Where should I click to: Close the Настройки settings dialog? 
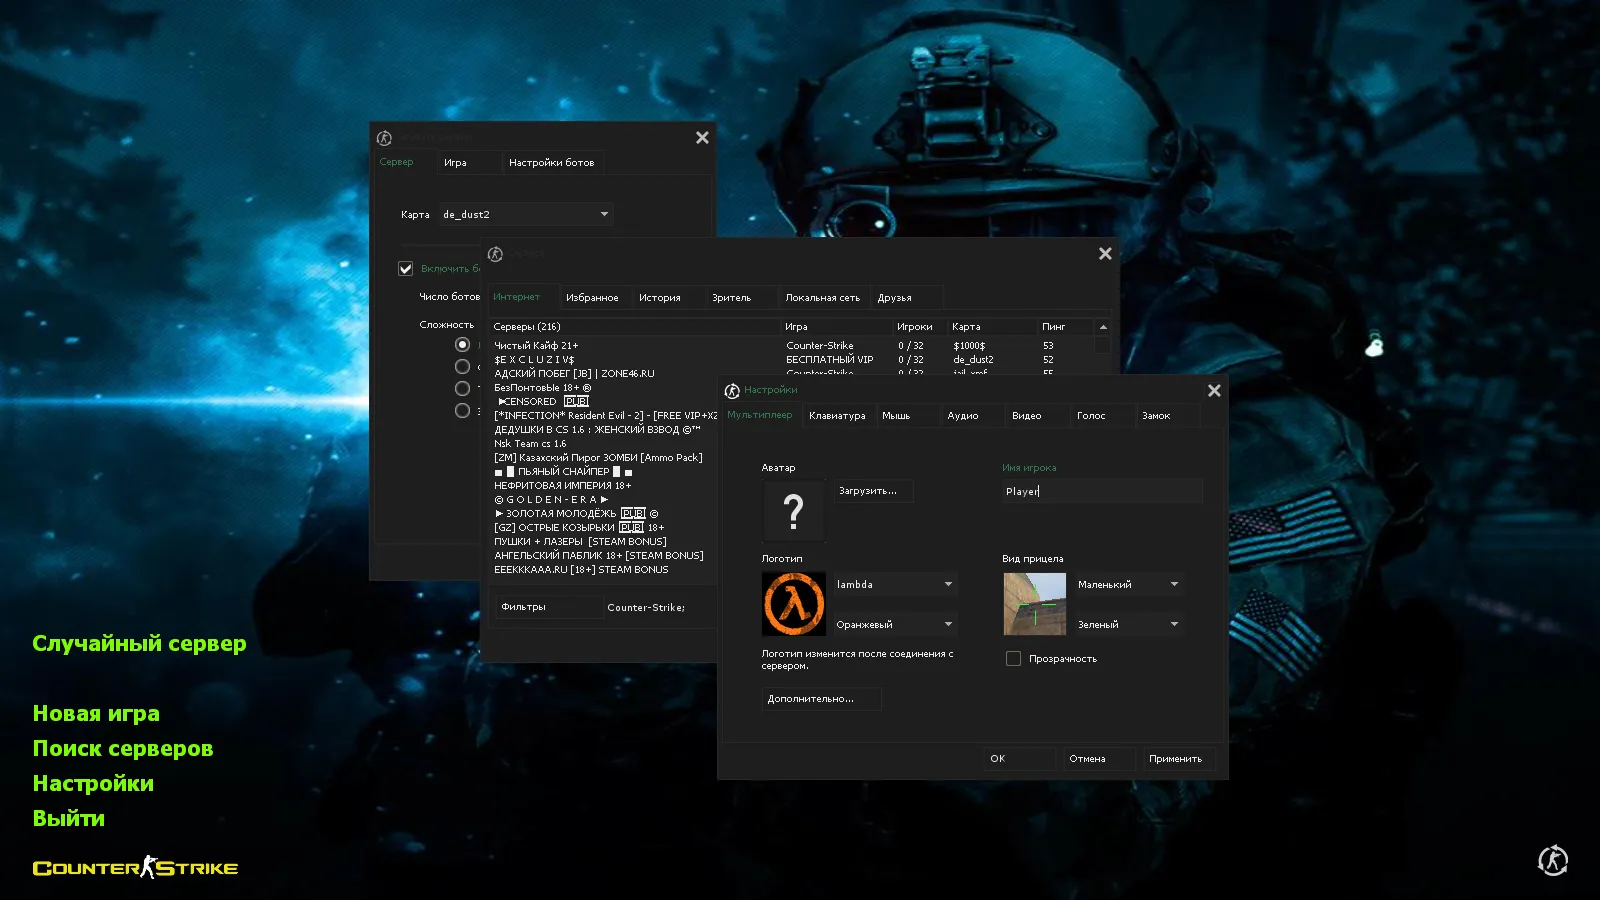point(1214,391)
